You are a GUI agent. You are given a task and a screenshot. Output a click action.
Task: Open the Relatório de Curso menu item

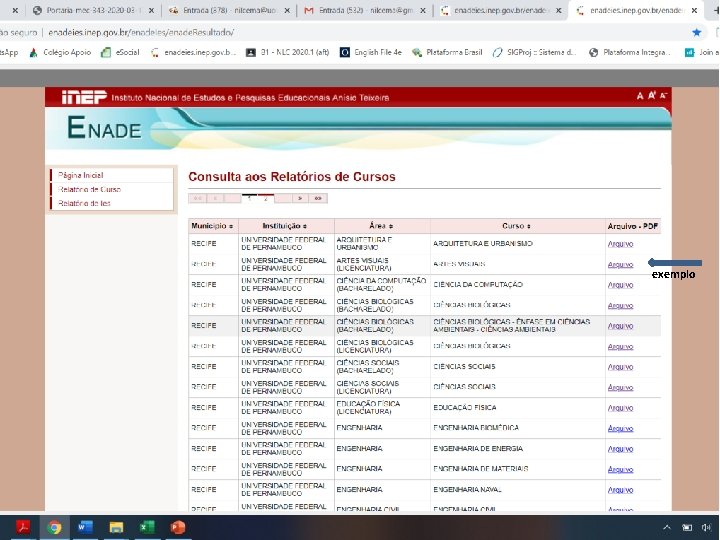tap(89, 189)
